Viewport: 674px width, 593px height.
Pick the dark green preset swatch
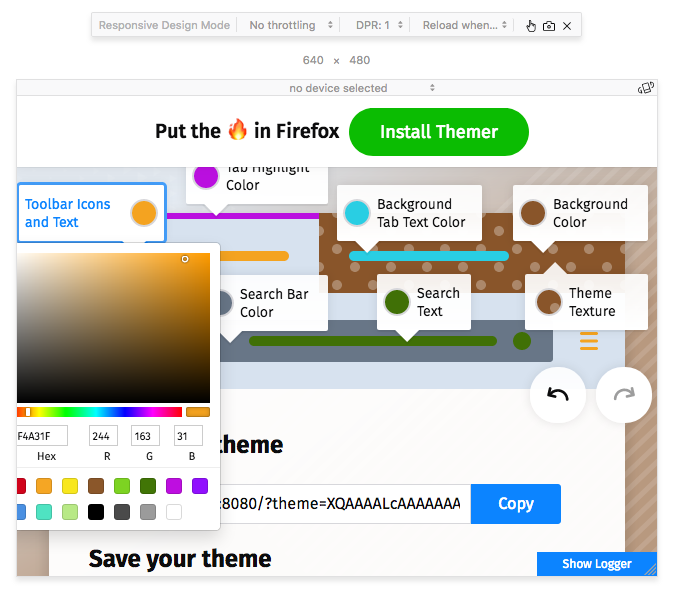coord(148,486)
